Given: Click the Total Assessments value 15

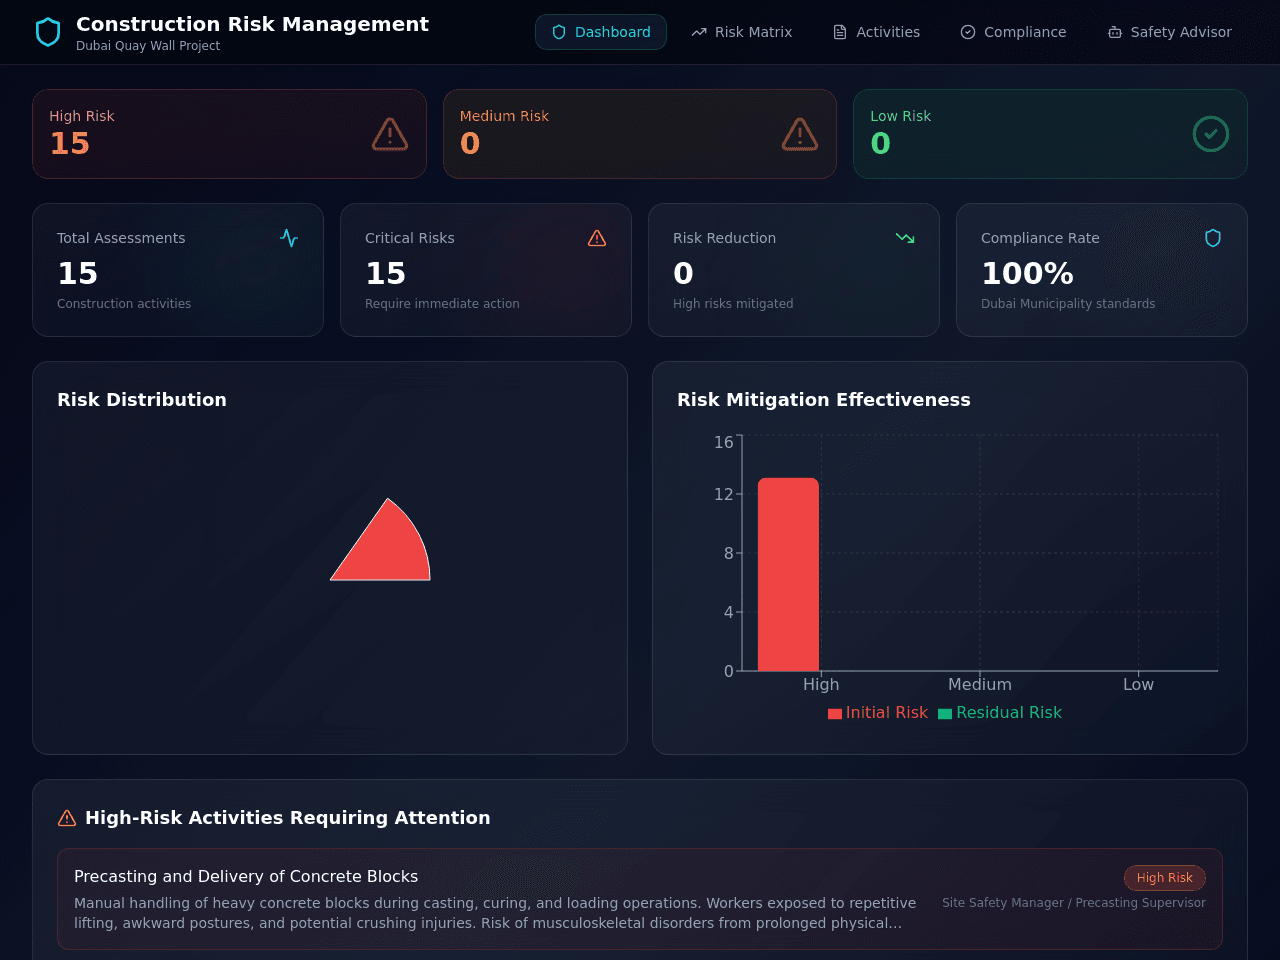Looking at the screenshot, I should pyautogui.click(x=77, y=273).
